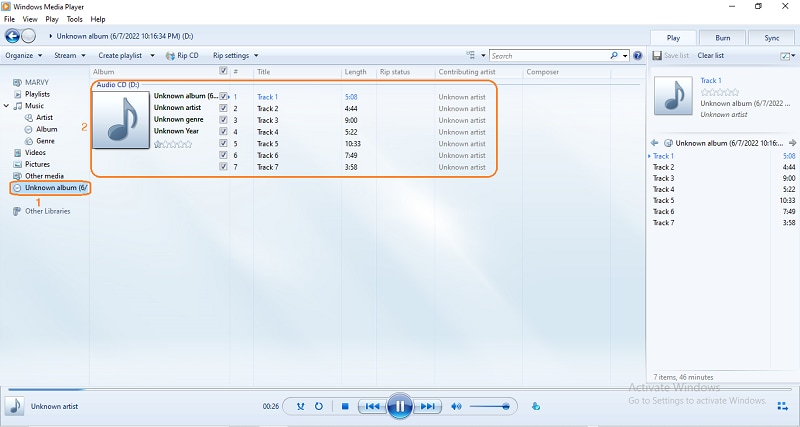Image resolution: width=800 pixels, height=427 pixels.
Task: Skip to the previous track
Action: 372,406
